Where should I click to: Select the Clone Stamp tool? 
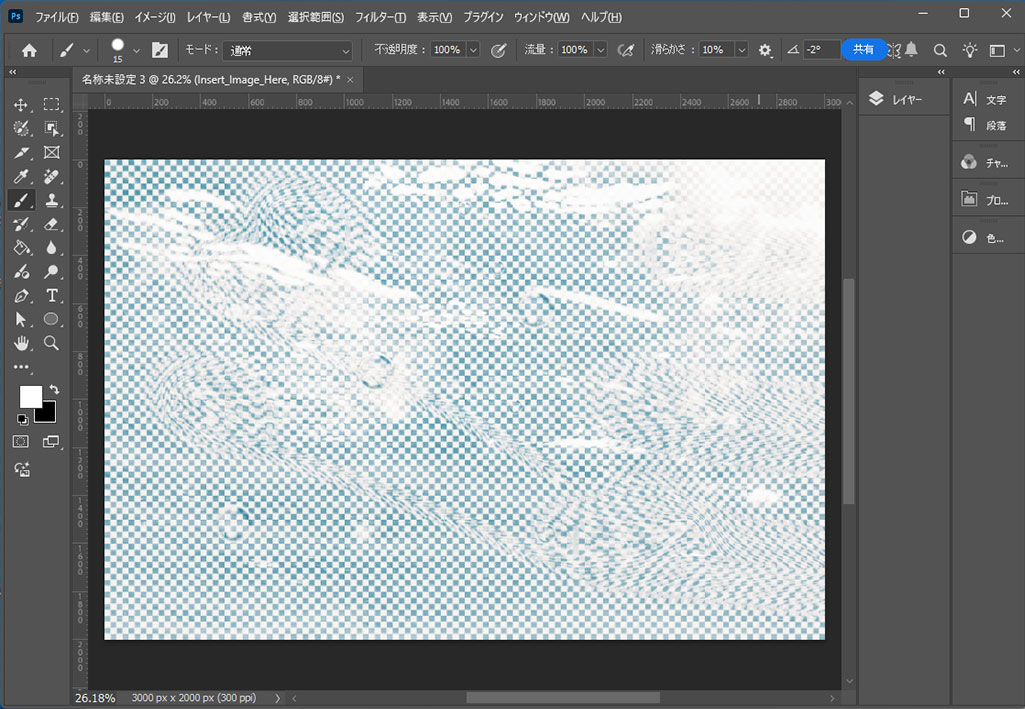click(x=52, y=200)
